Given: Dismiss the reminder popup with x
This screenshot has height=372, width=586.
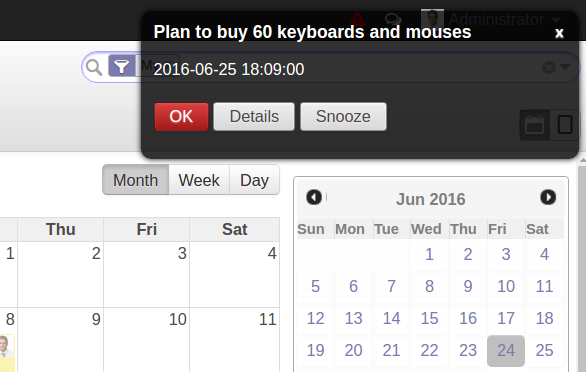Looking at the screenshot, I should coord(559,33).
